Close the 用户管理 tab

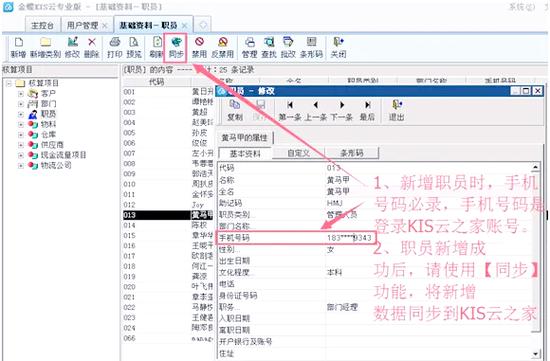click(104, 26)
